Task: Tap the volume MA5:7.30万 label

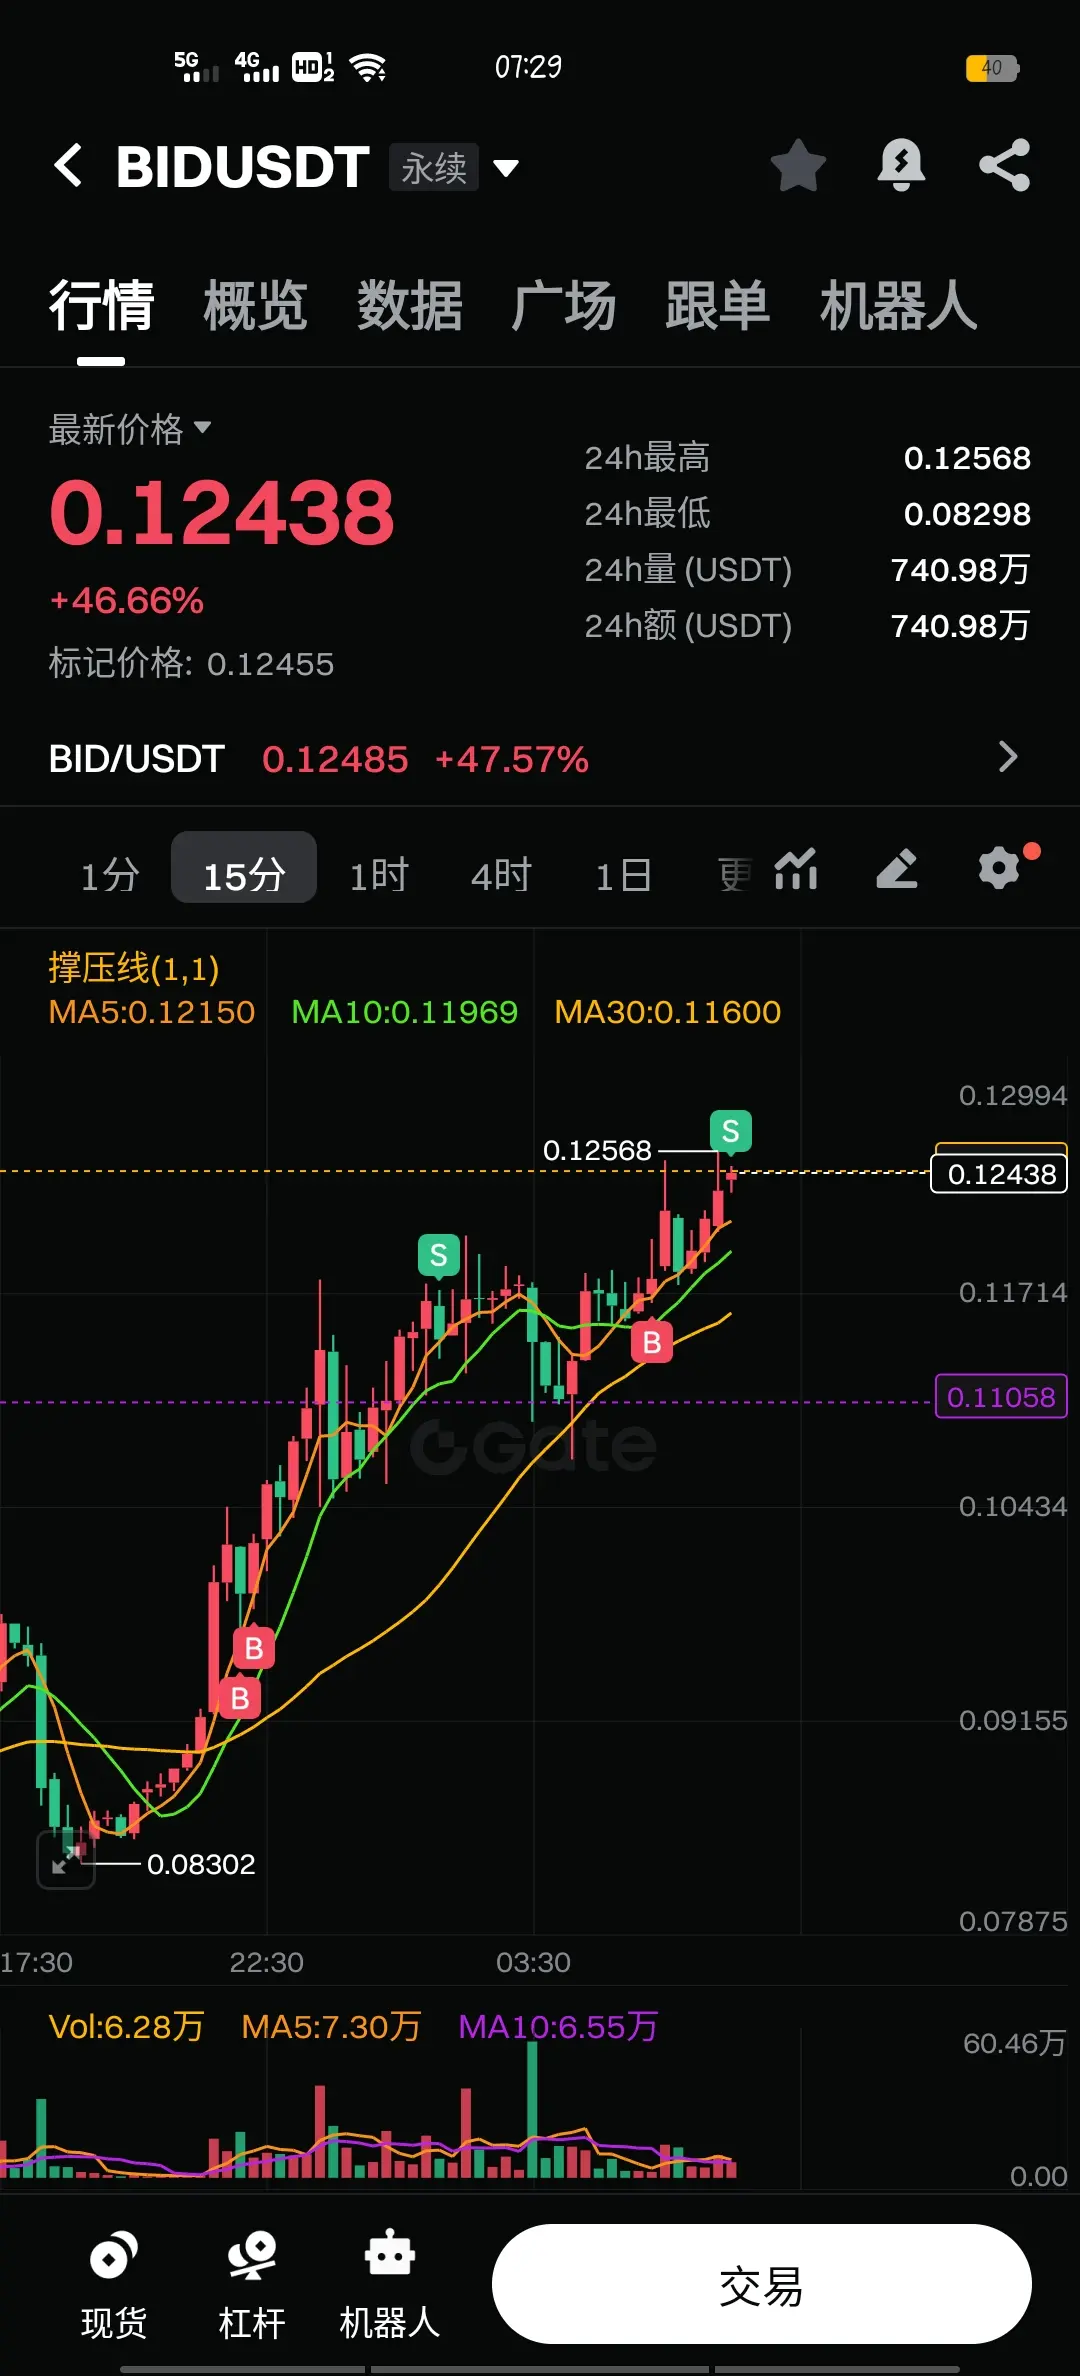Action: pyautogui.click(x=331, y=2026)
